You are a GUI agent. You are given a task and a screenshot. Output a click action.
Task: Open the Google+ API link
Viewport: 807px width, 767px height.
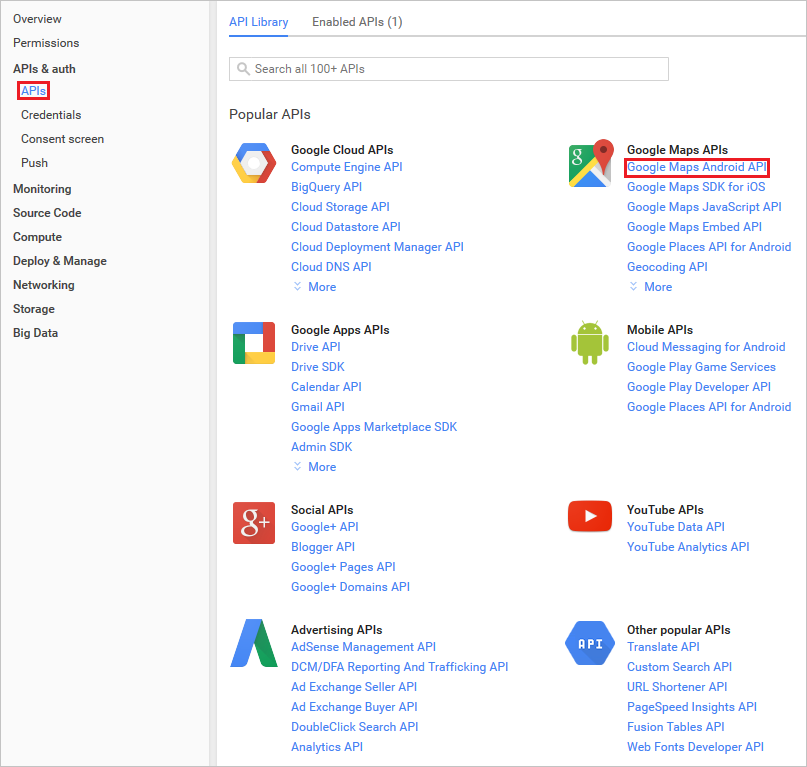[324, 527]
